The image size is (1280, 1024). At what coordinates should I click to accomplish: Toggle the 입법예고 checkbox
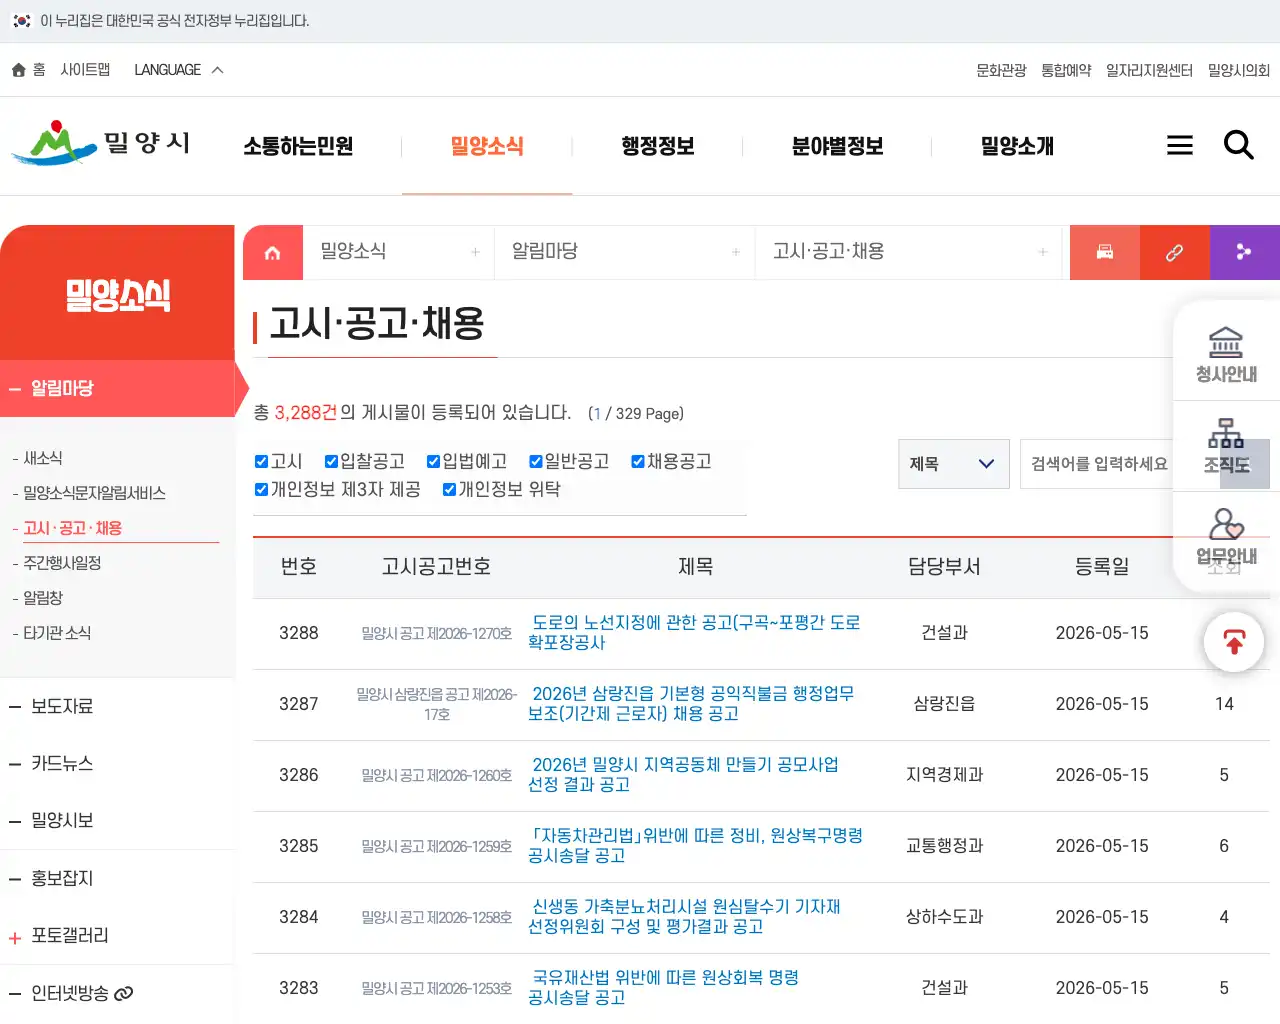433,461
